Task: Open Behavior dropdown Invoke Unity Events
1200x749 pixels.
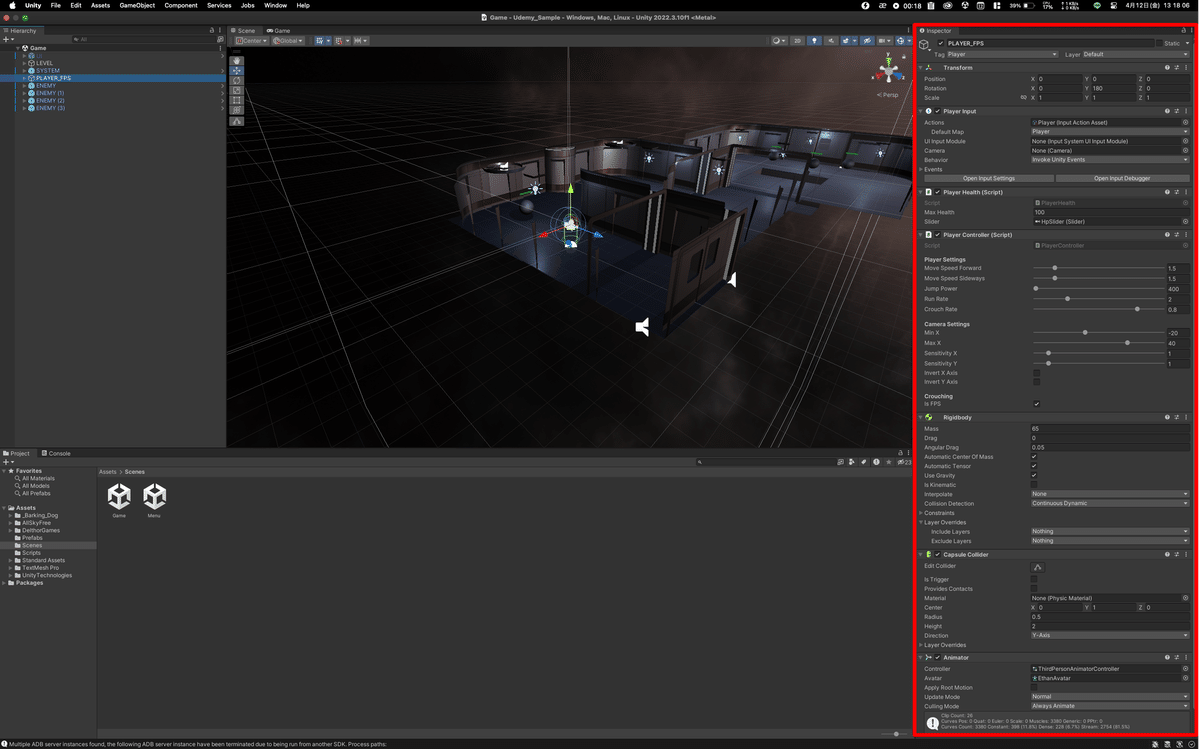Action: [1110, 160]
